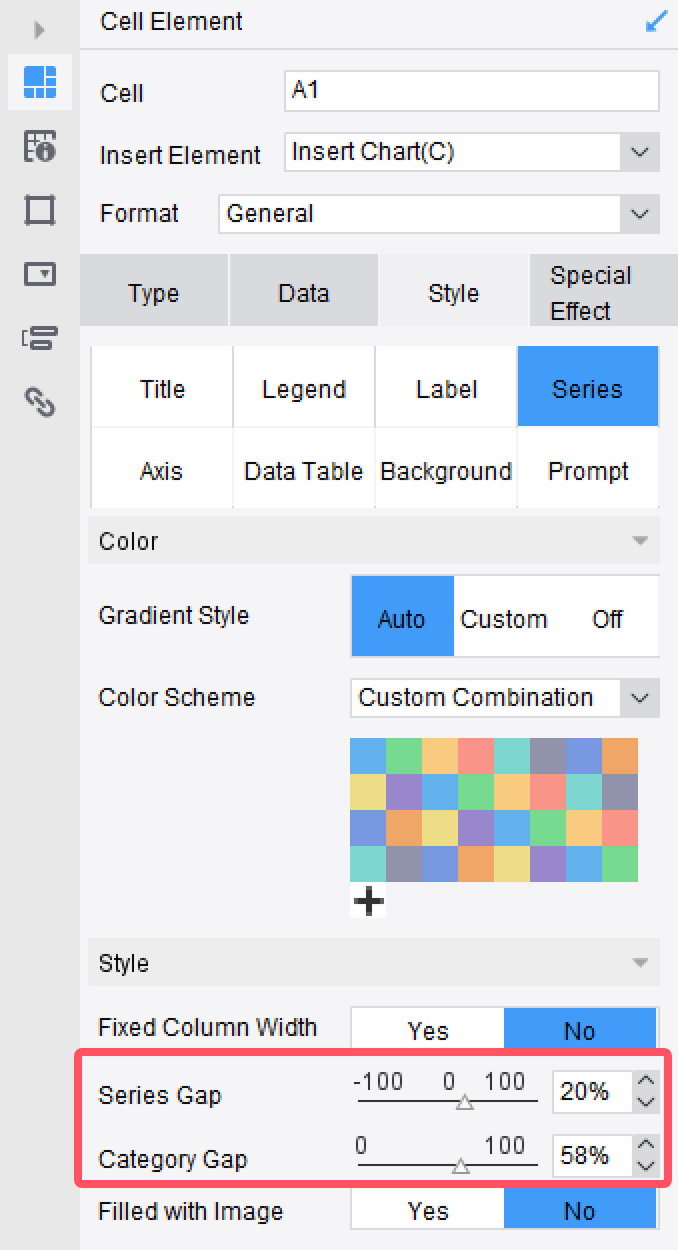Click the Series Gap slider handle
Image resolution: width=678 pixels, height=1250 pixels.
click(x=464, y=1103)
